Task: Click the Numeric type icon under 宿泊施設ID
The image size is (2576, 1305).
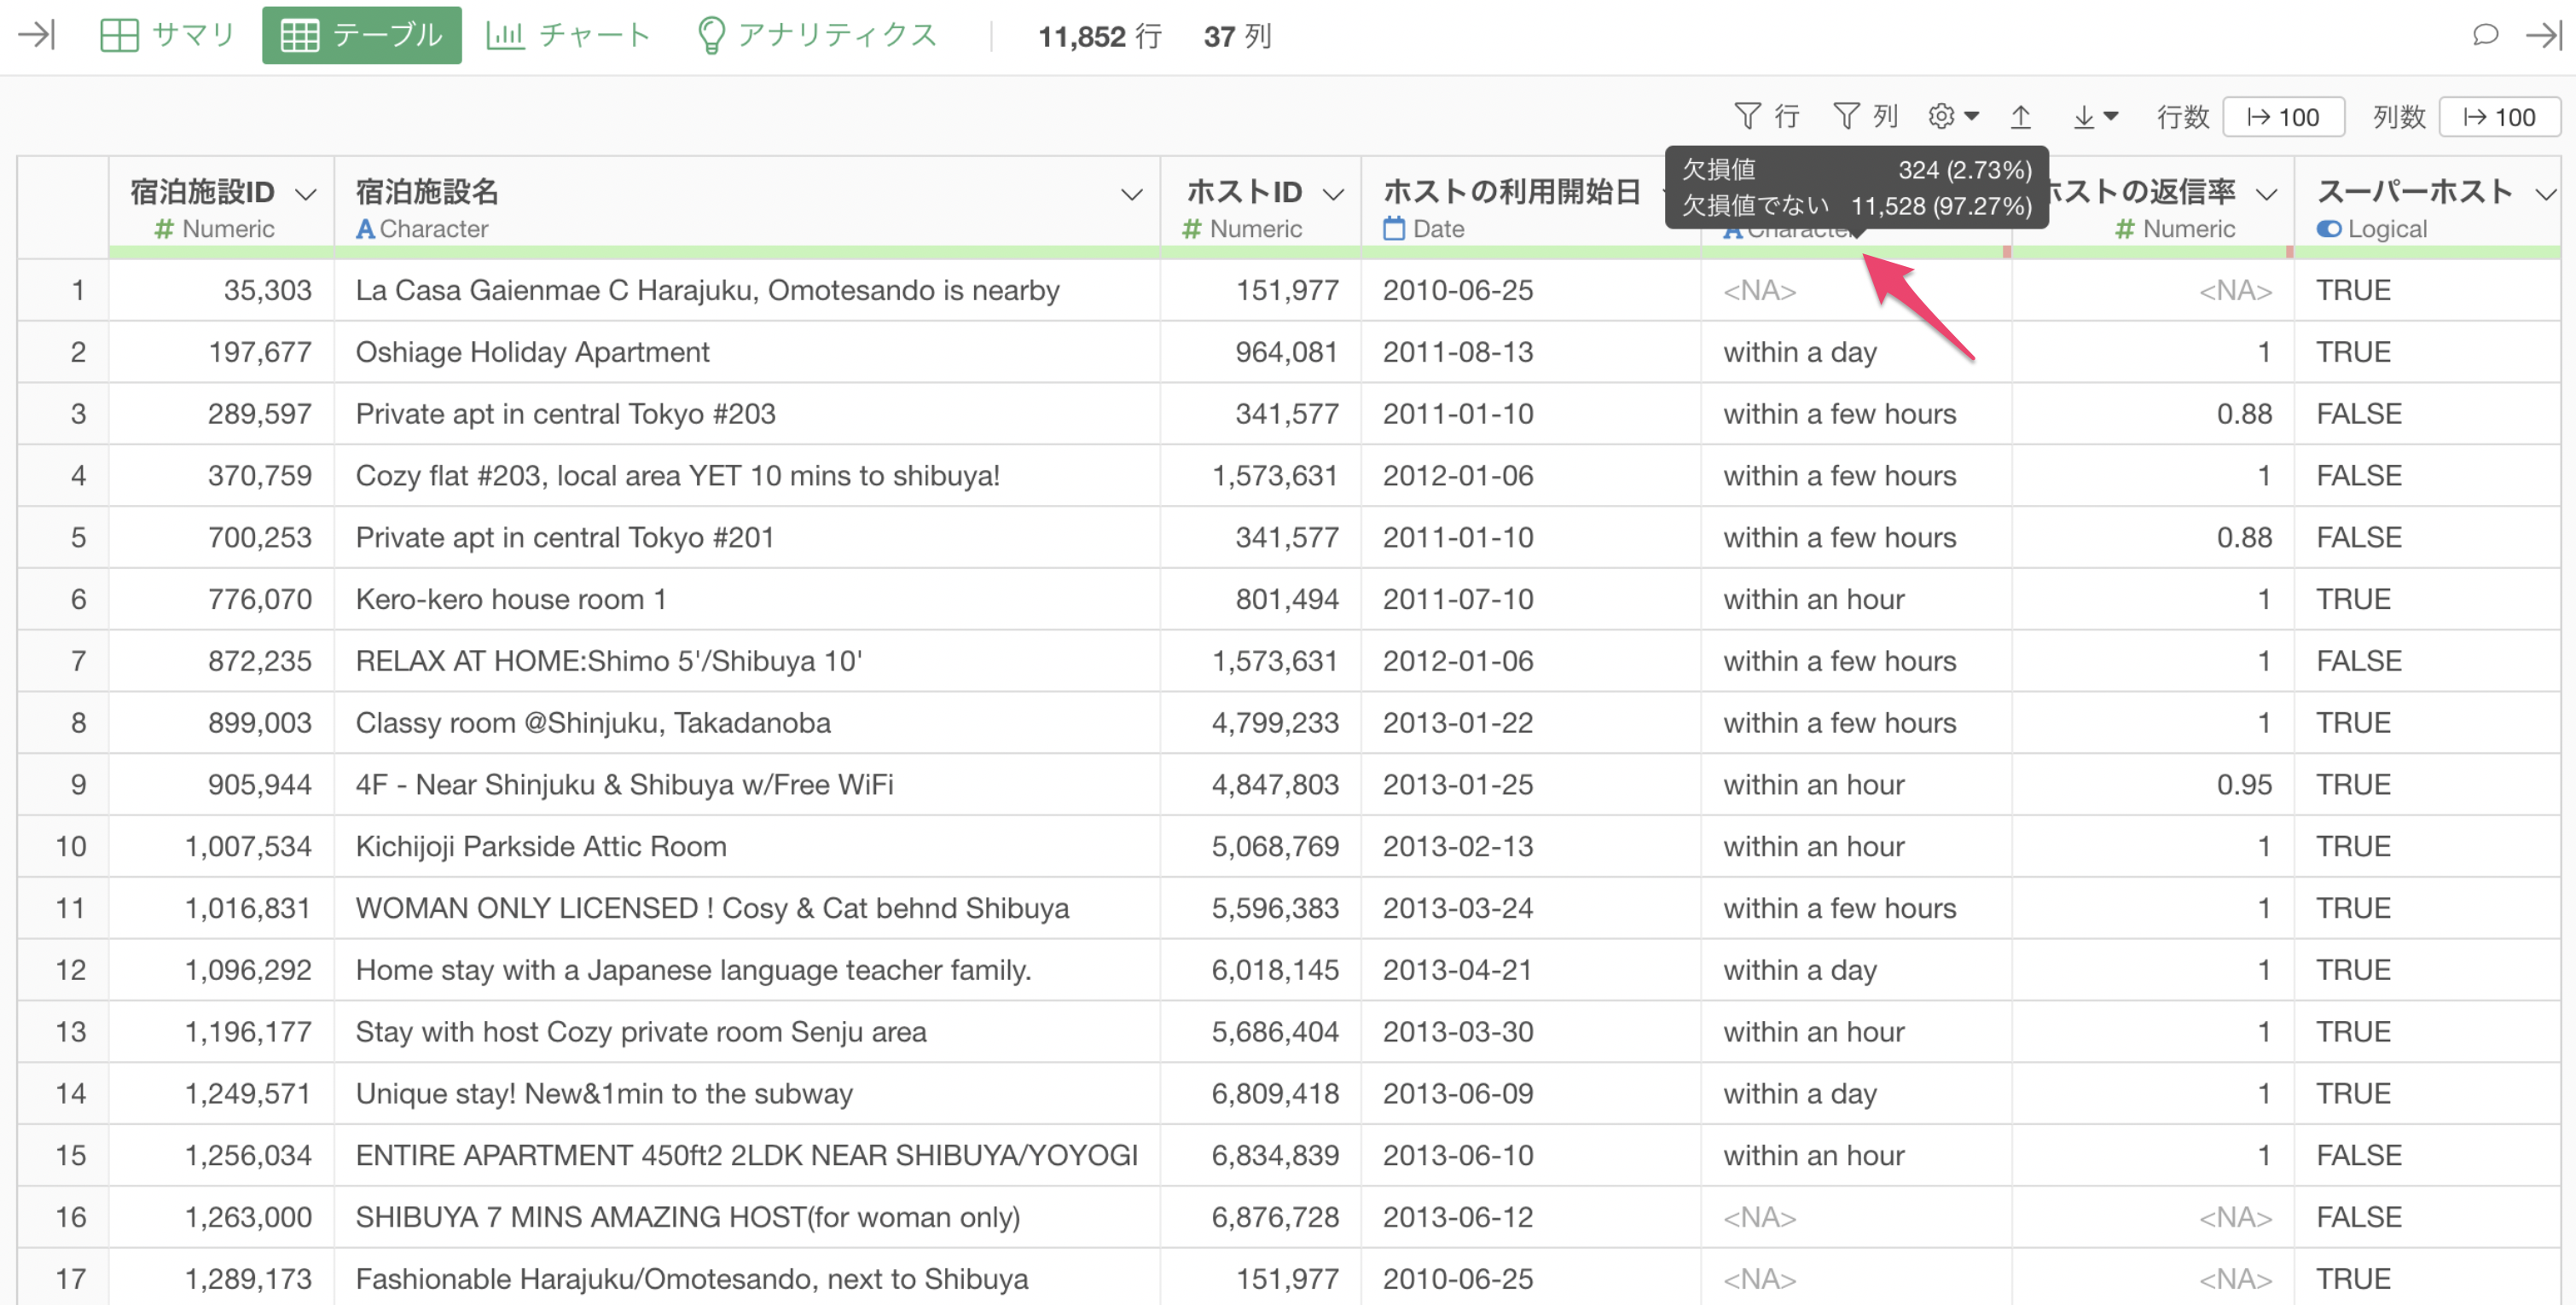Action: (164, 229)
